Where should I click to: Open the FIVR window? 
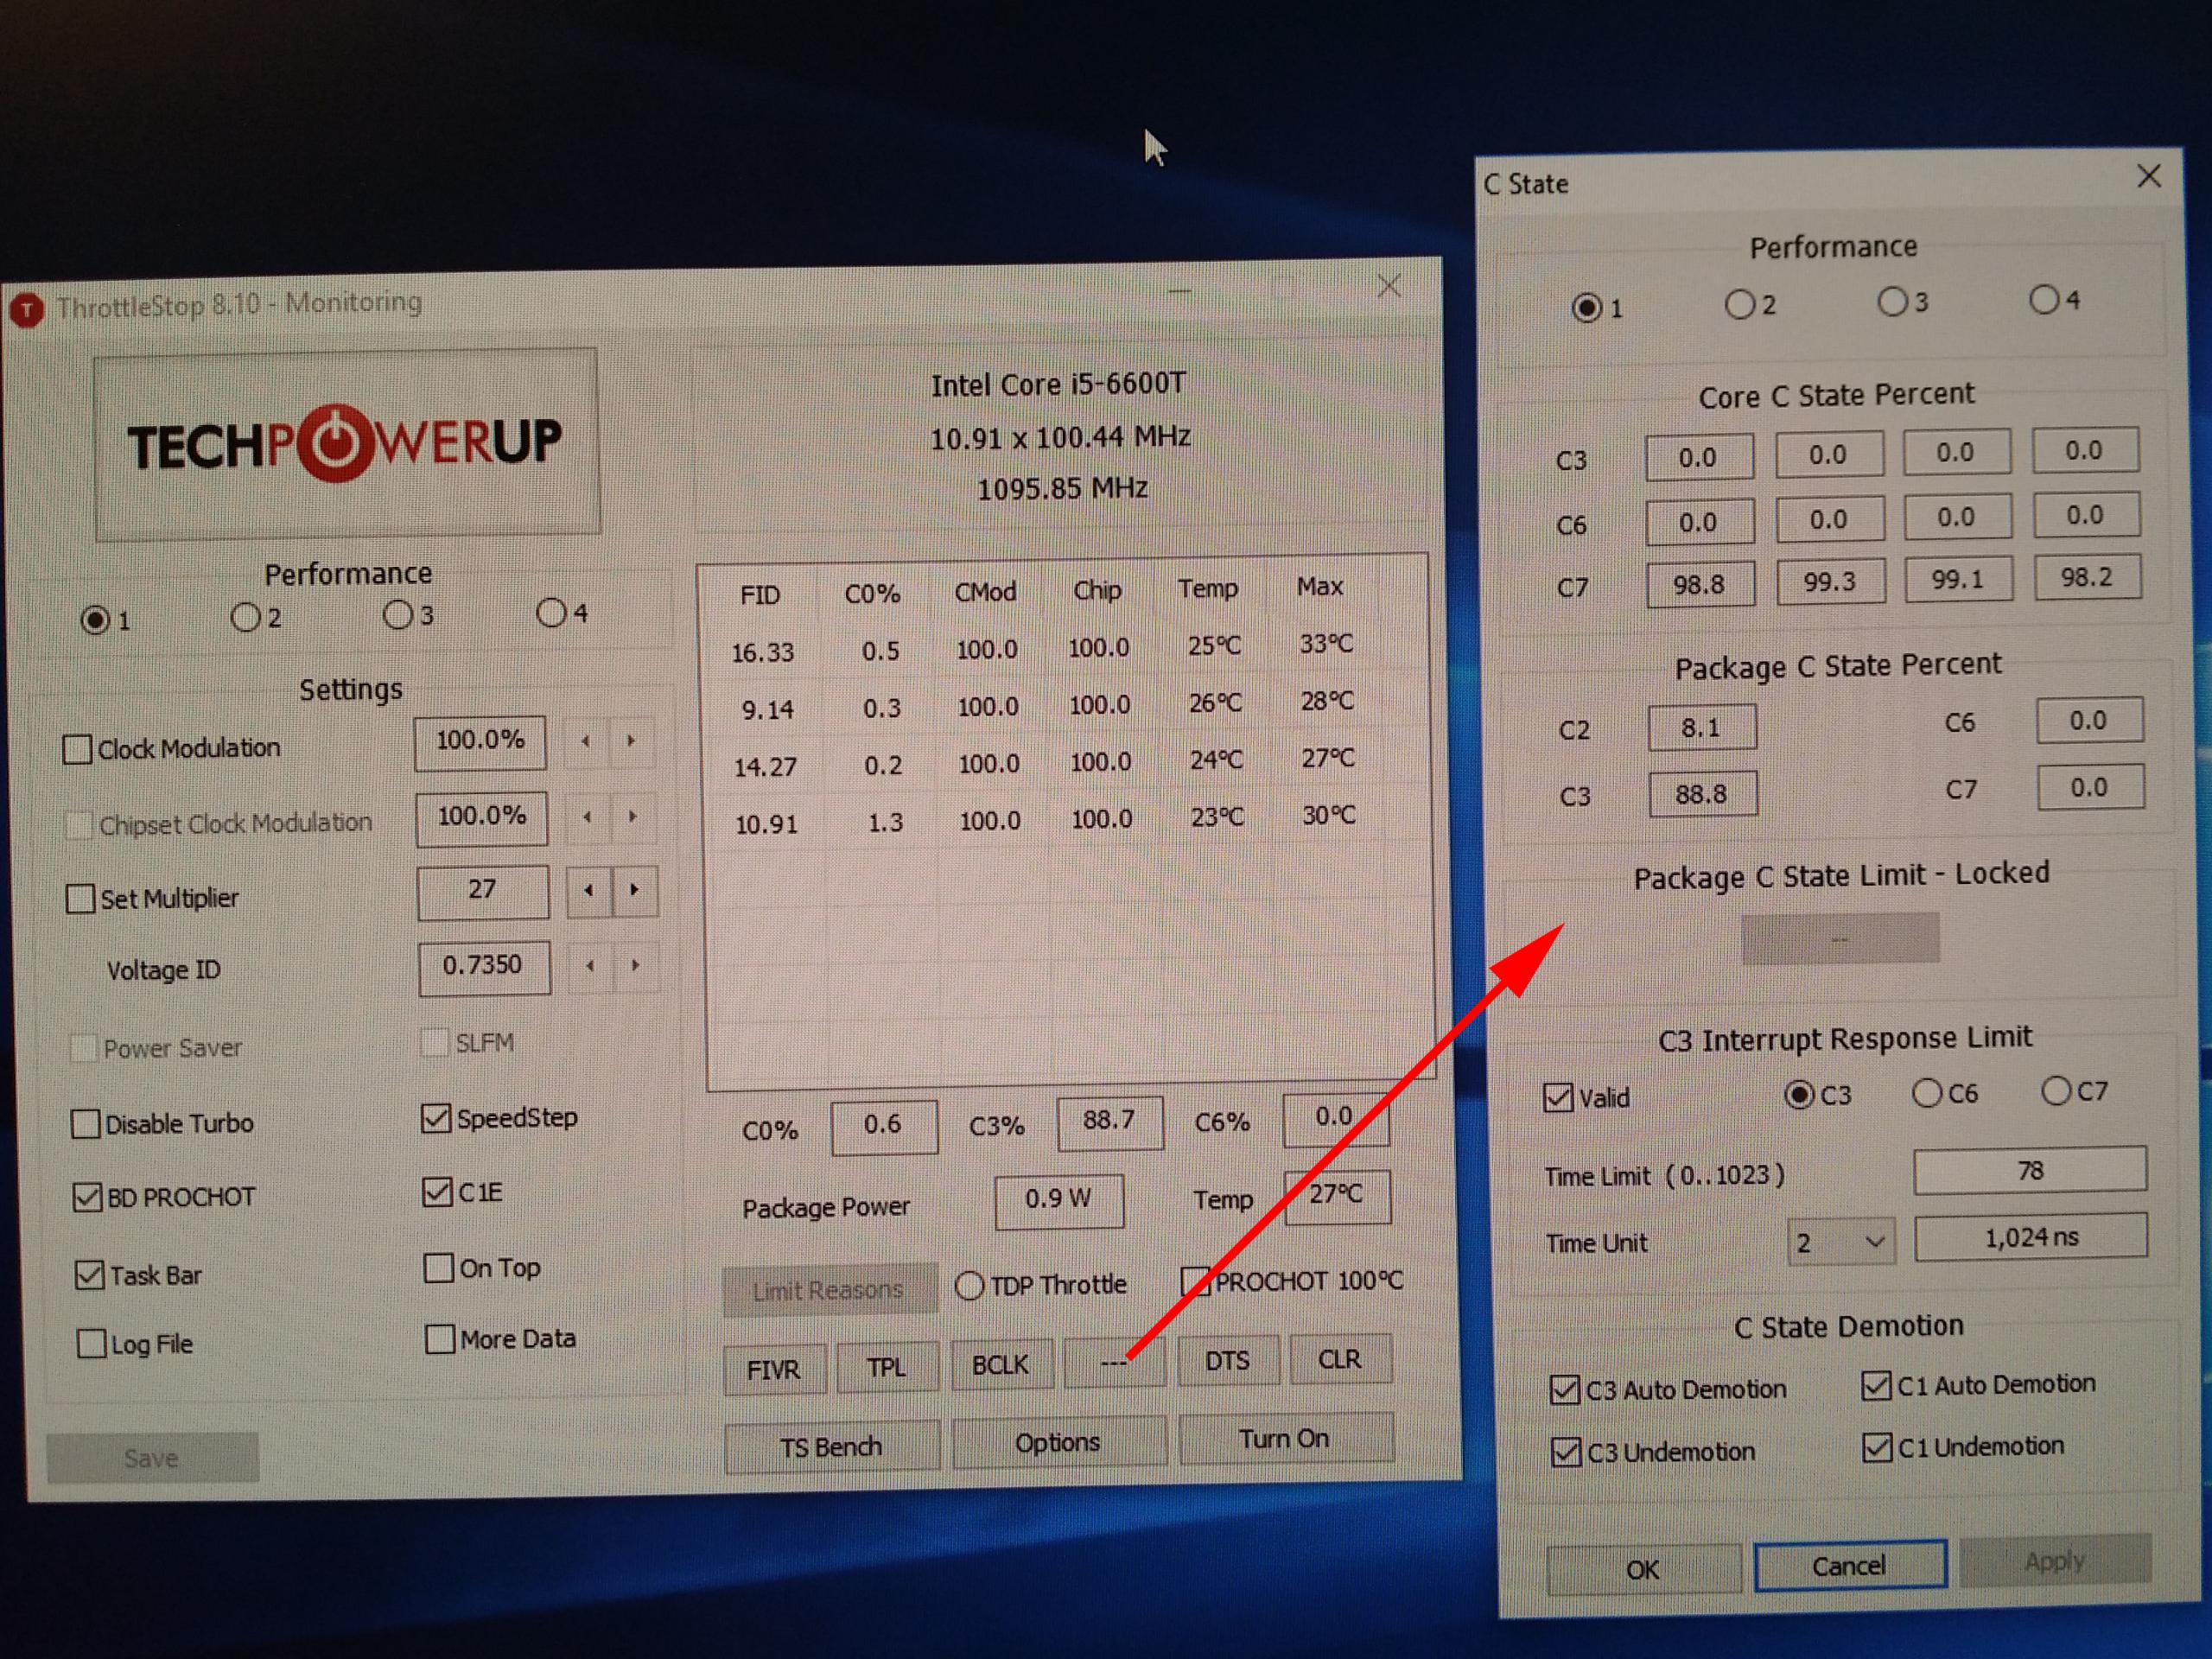[x=774, y=1369]
